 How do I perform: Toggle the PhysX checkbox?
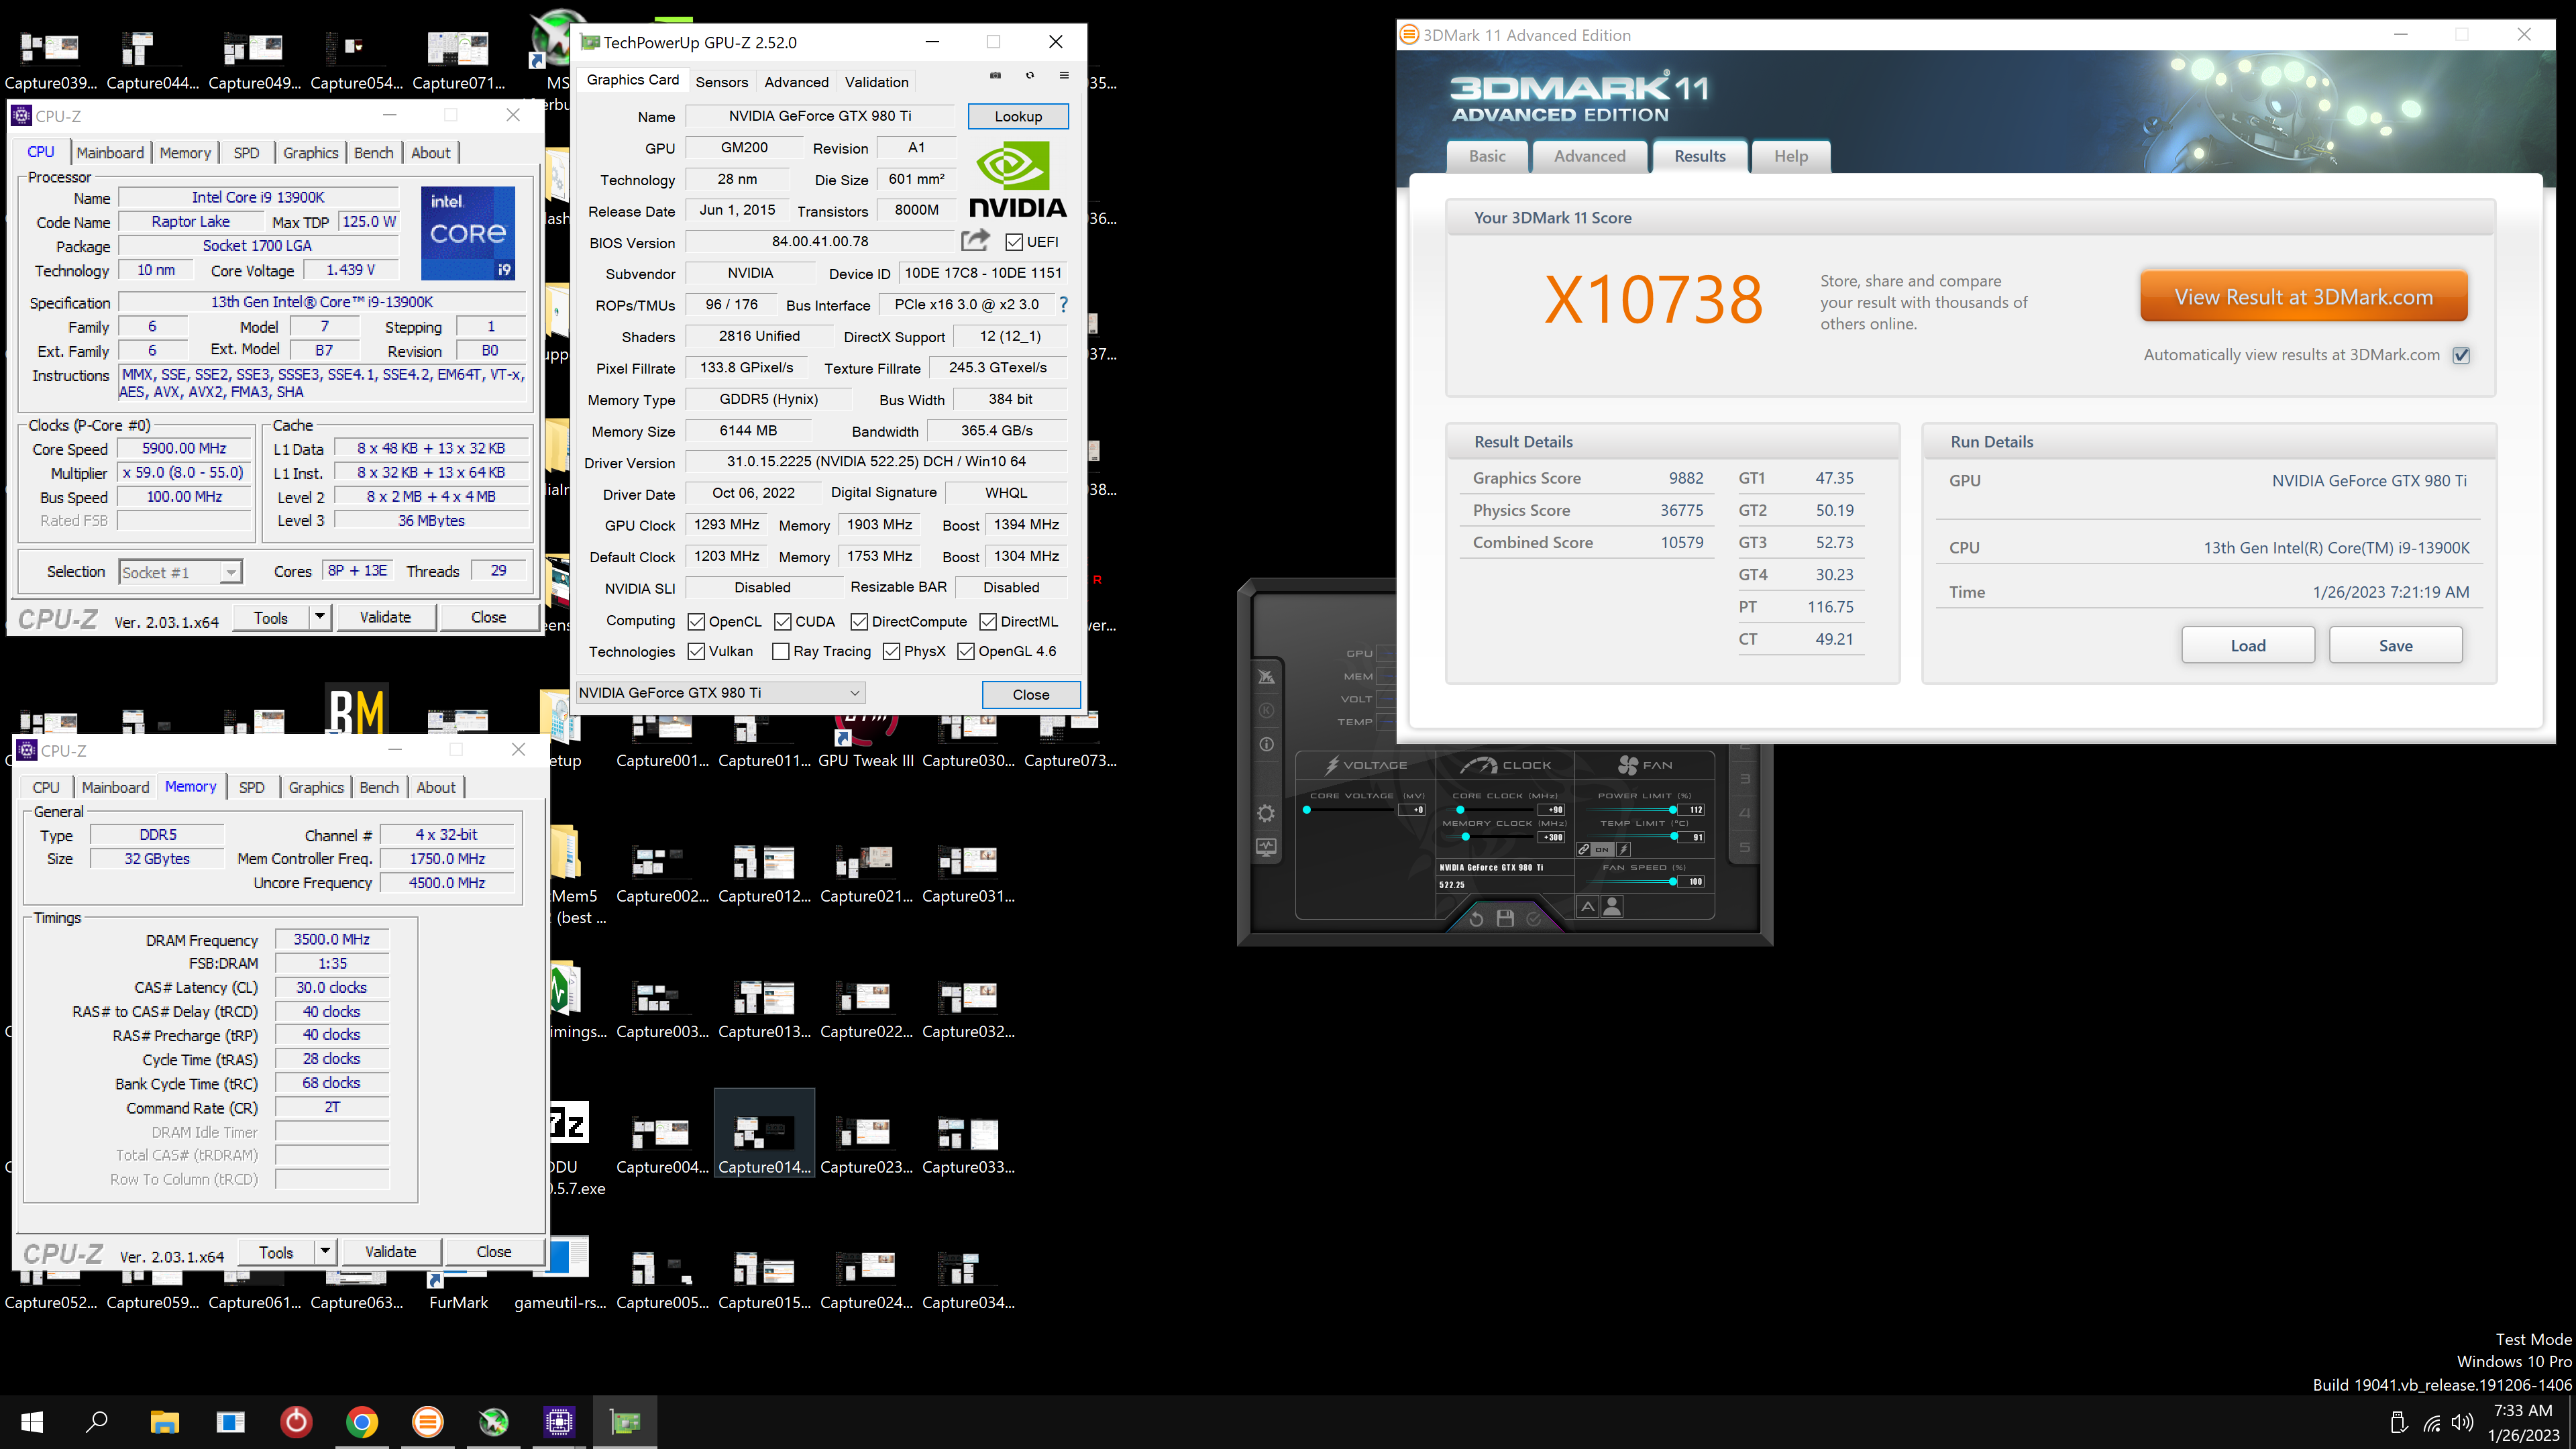point(892,652)
